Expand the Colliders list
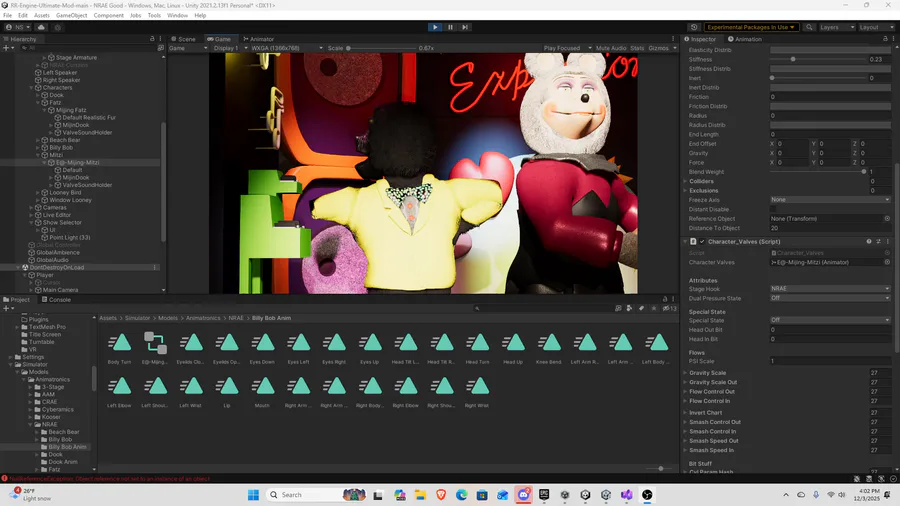This screenshot has height=506, width=900. point(685,181)
